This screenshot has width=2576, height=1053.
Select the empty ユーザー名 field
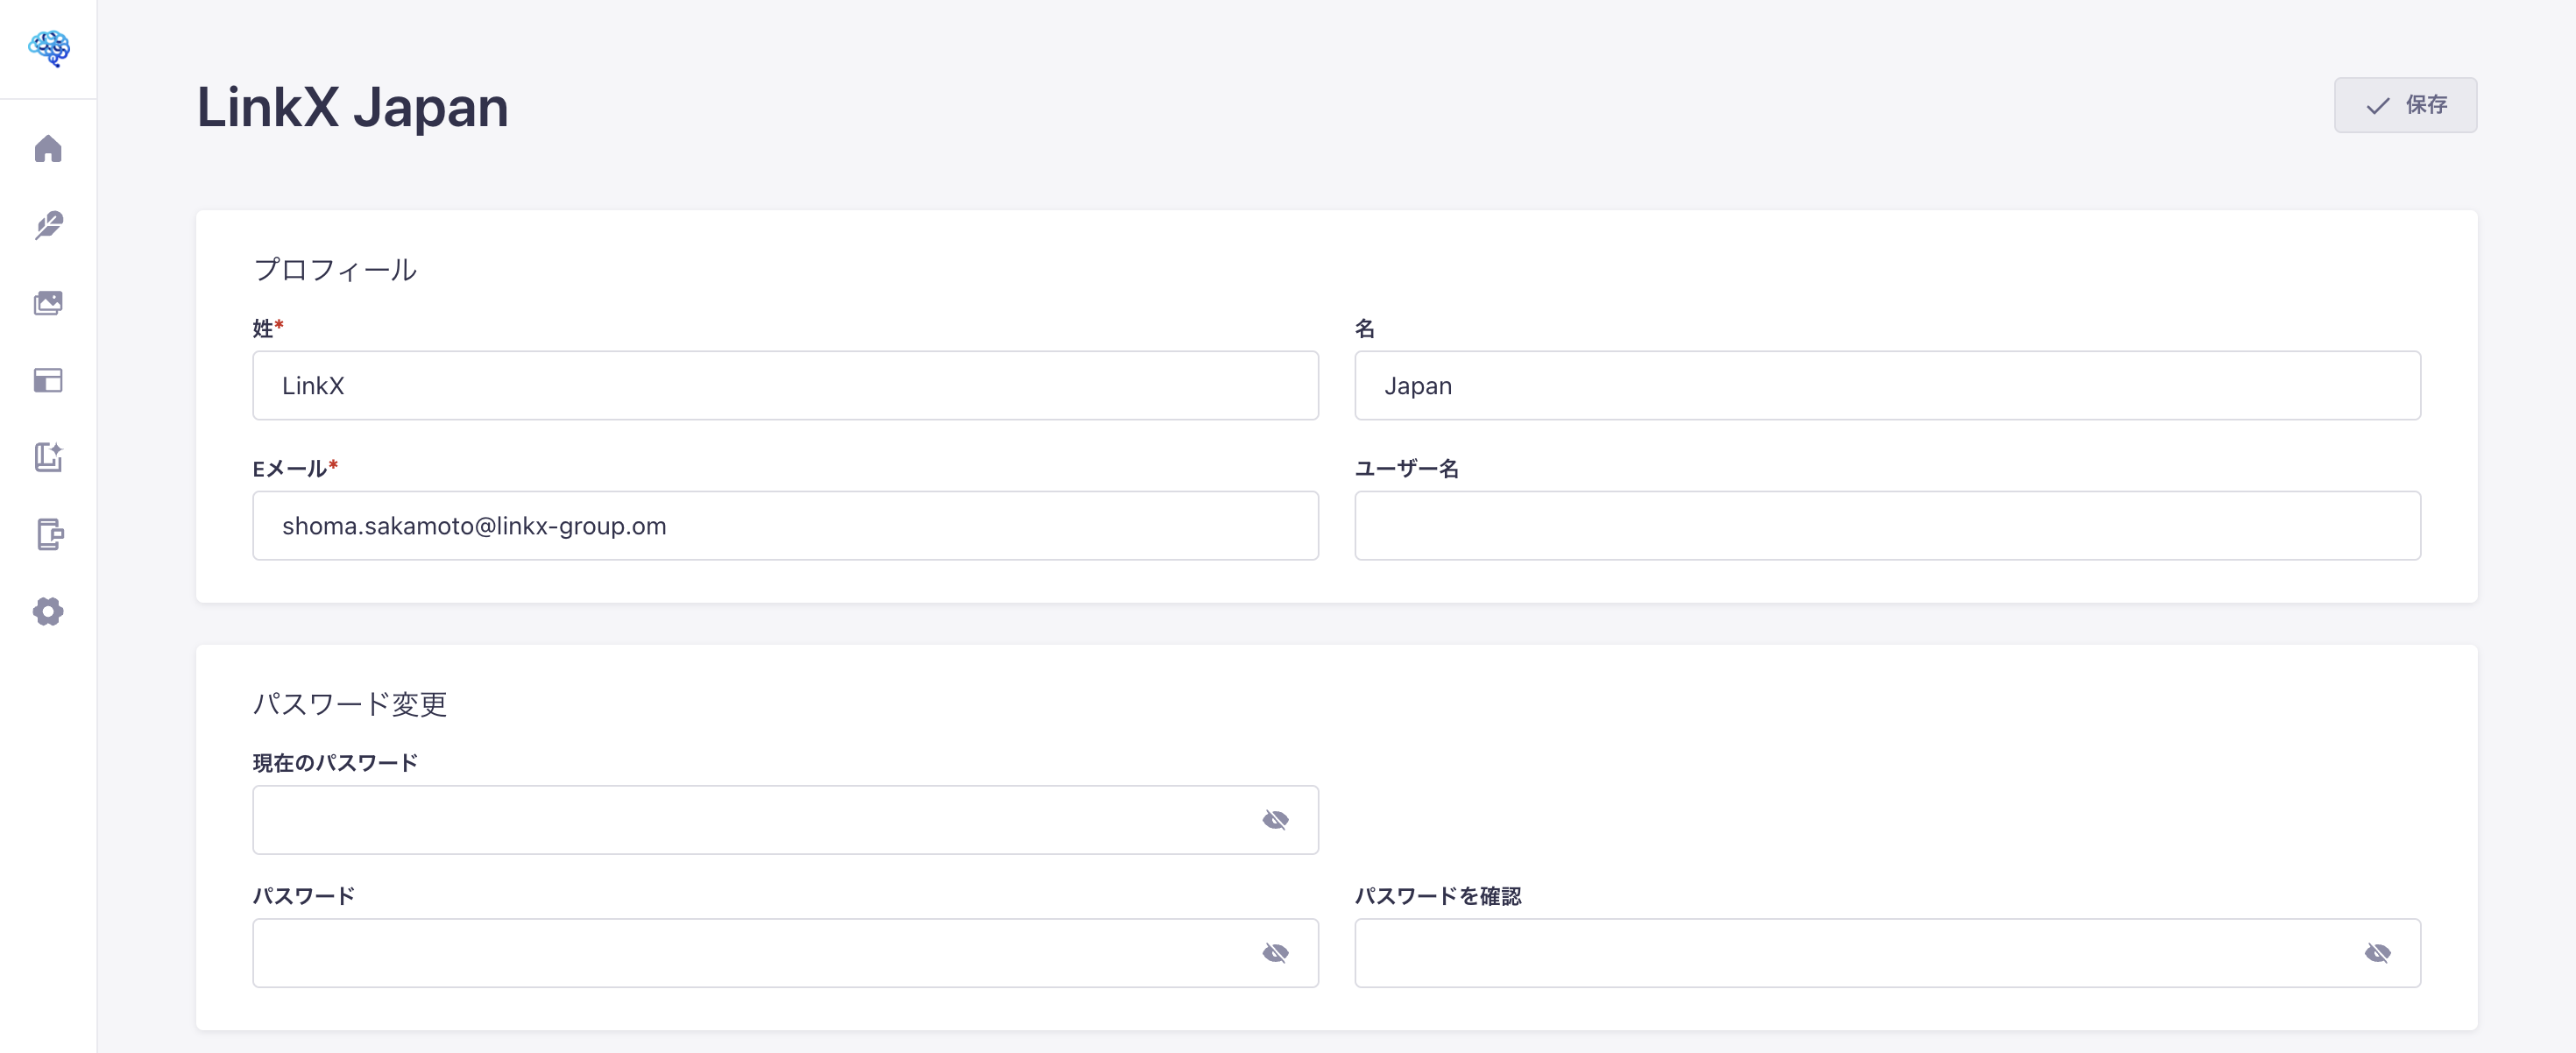tap(1886, 526)
